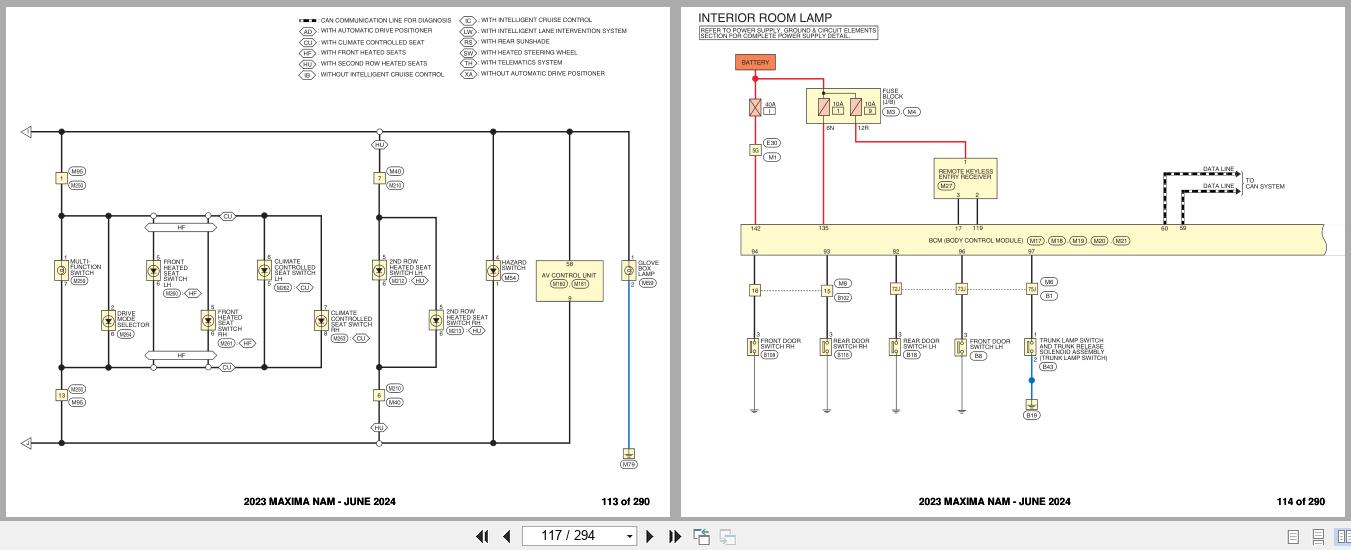Click the GLOVE BOX LAMP label
Image resolution: width=1351 pixels, height=550 pixels.
pos(648,268)
